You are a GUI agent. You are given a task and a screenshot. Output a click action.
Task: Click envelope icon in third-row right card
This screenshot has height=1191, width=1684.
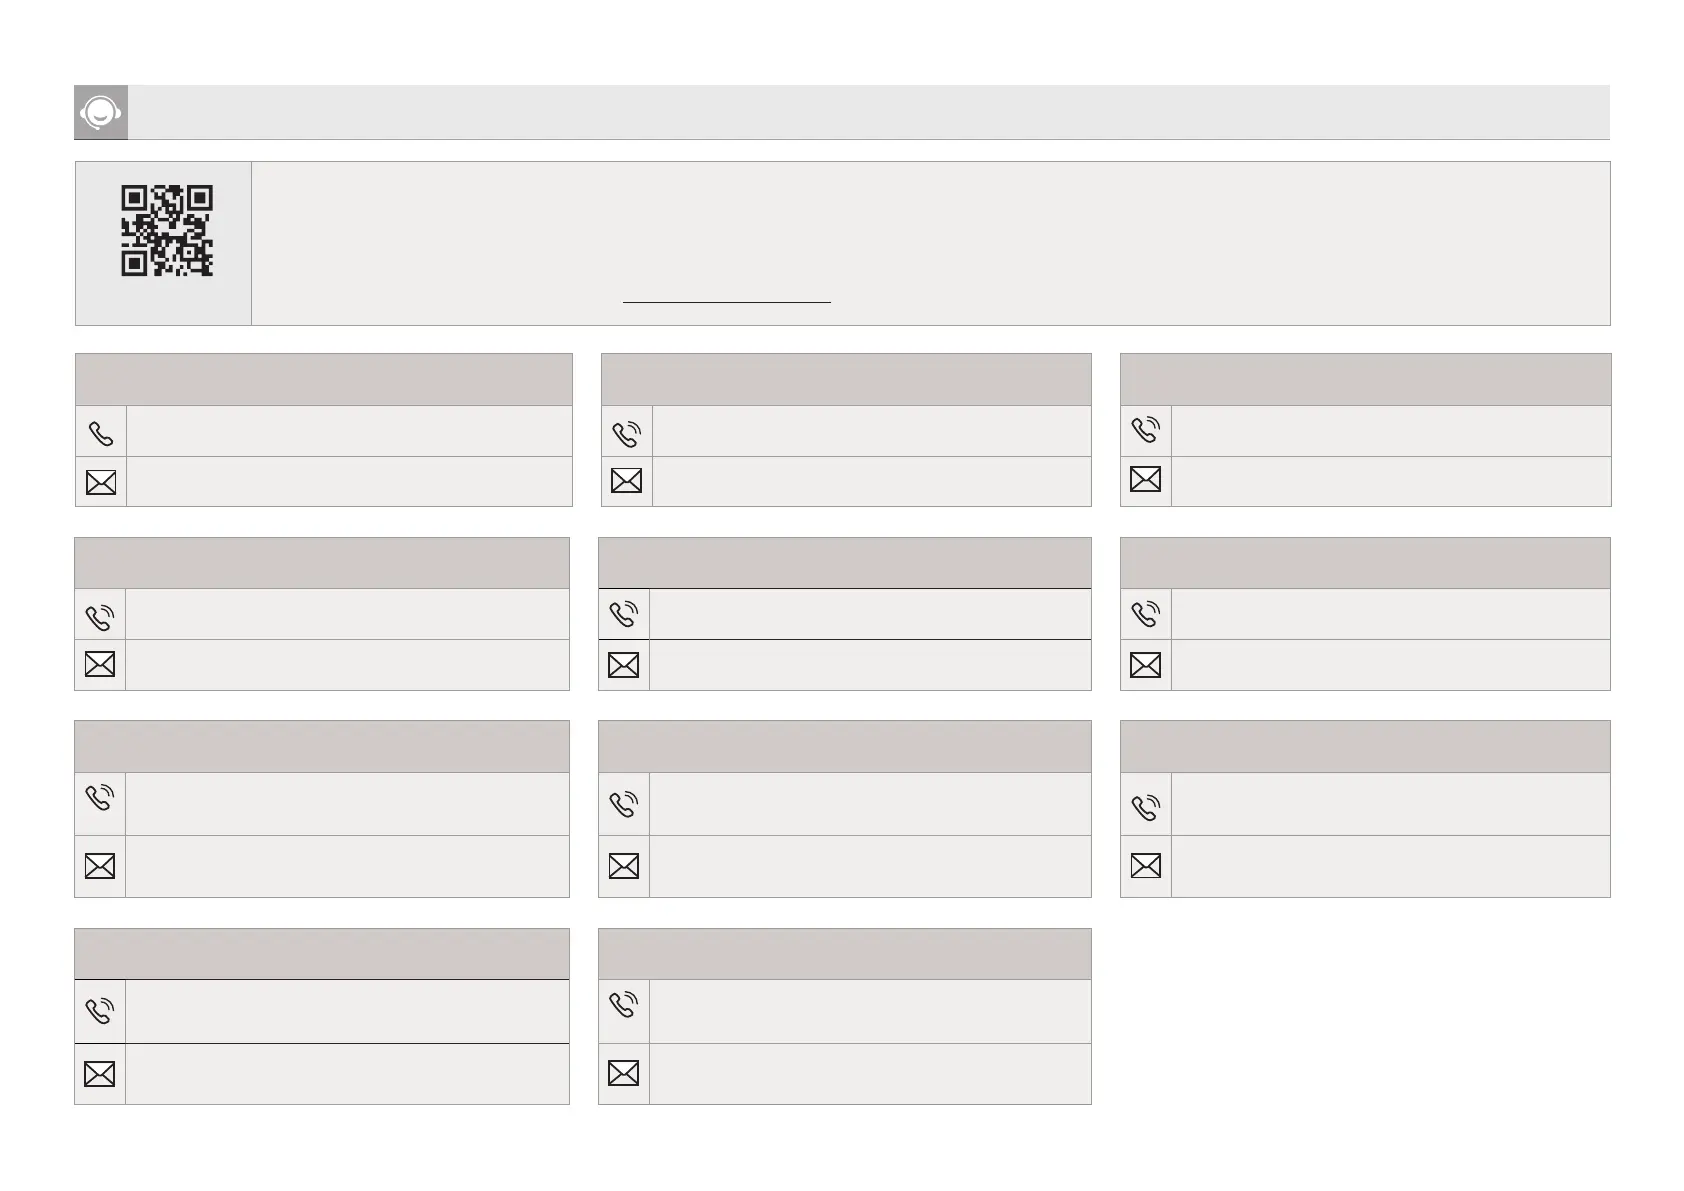(1146, 866)
